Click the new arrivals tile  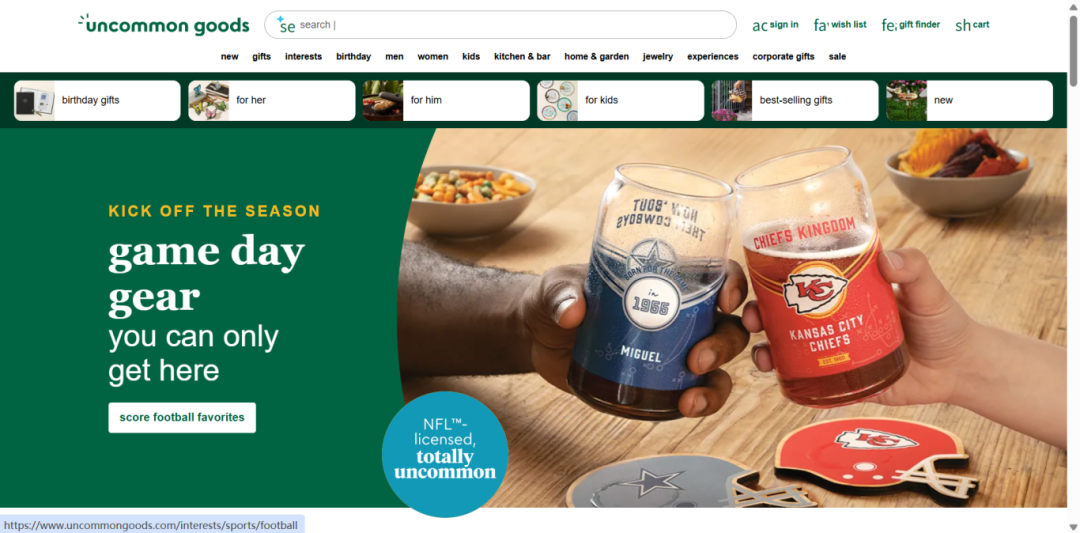(x=969, y=101)
